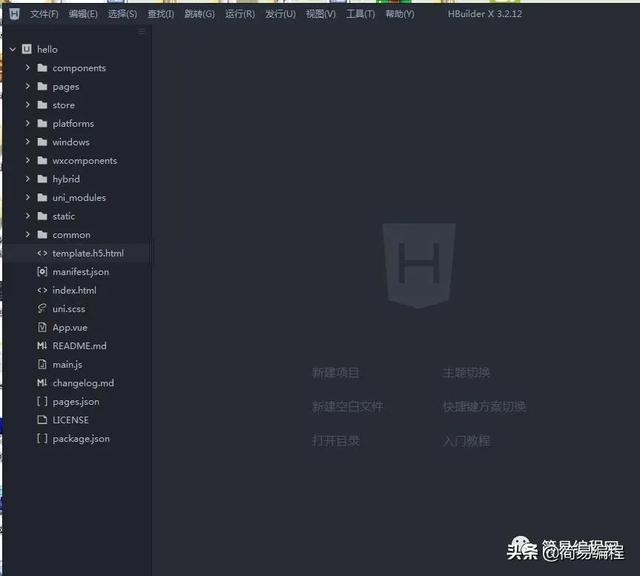Click the components folder icon
The width and height of the screenshot is (640, 576).
(x=42, y=68)
